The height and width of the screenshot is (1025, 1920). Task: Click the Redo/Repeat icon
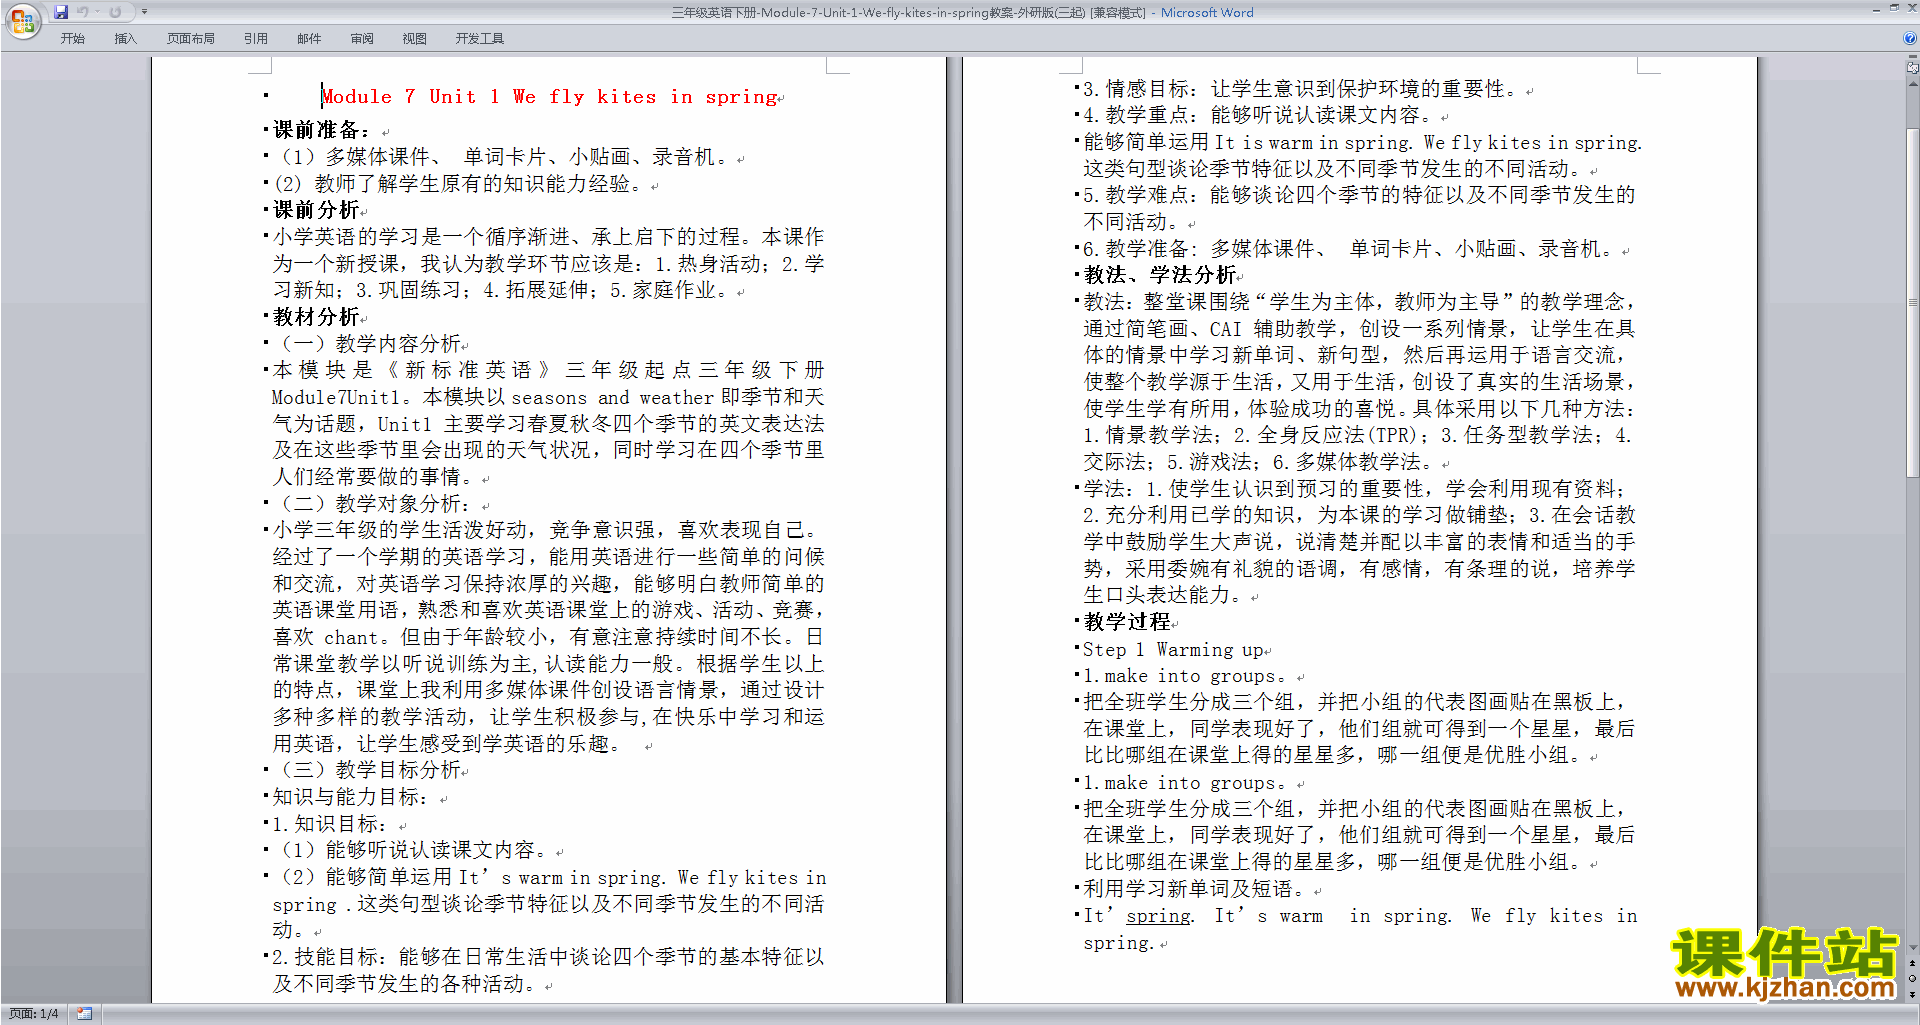115,12
